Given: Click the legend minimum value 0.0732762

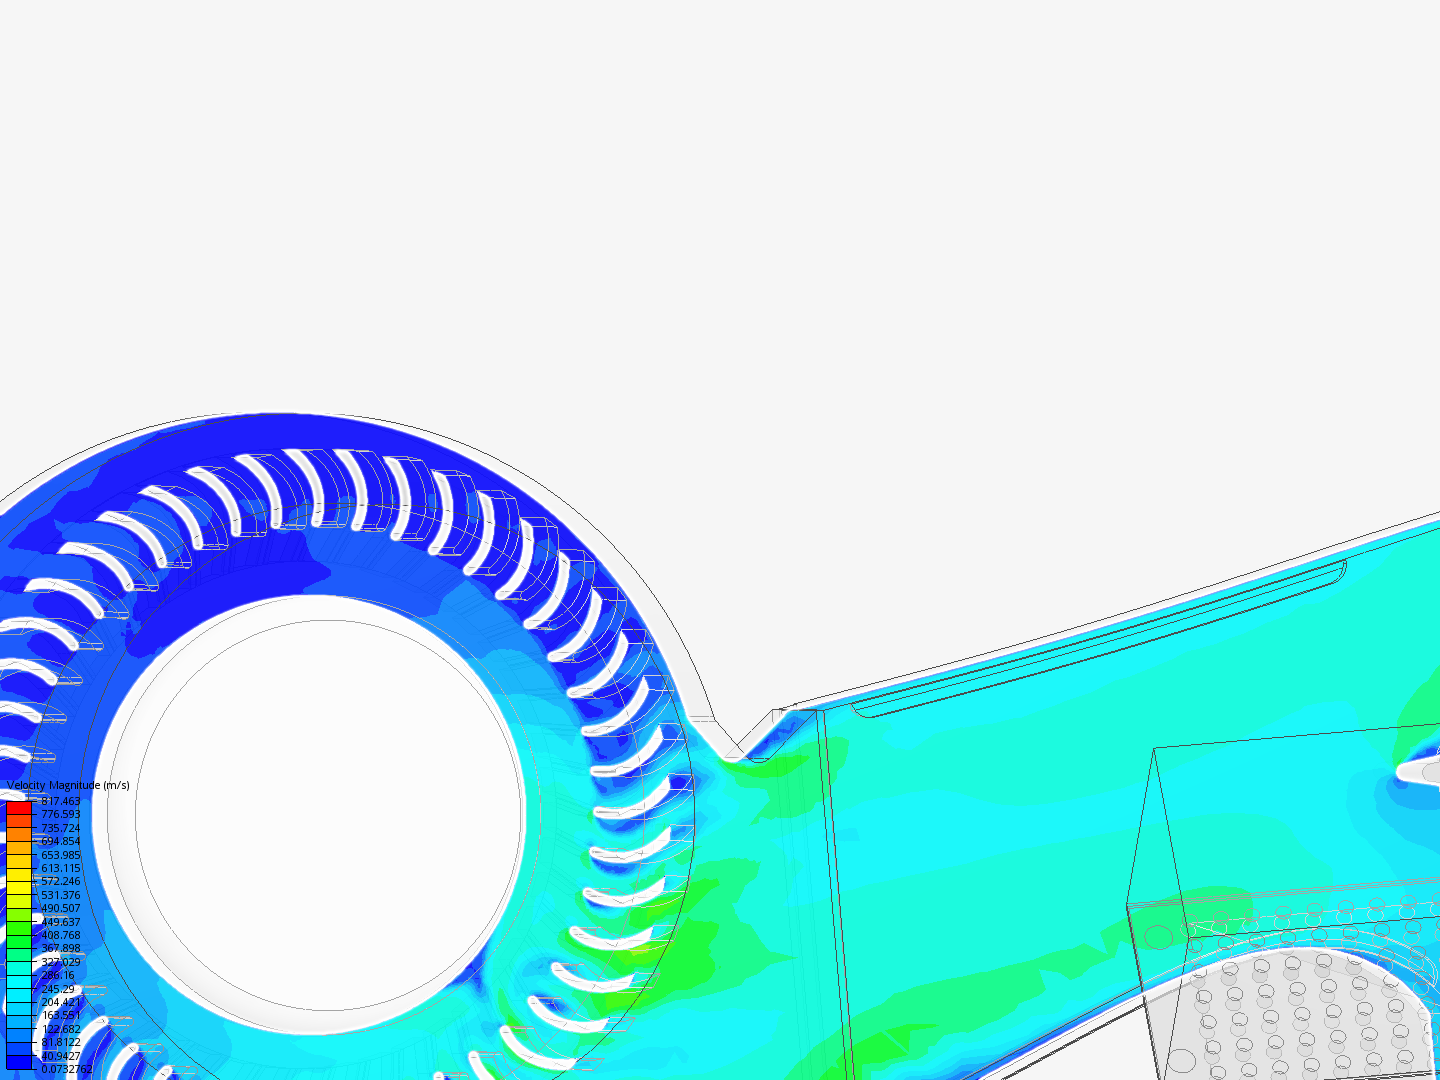Looking at the screenshot, I should 66,1069.
